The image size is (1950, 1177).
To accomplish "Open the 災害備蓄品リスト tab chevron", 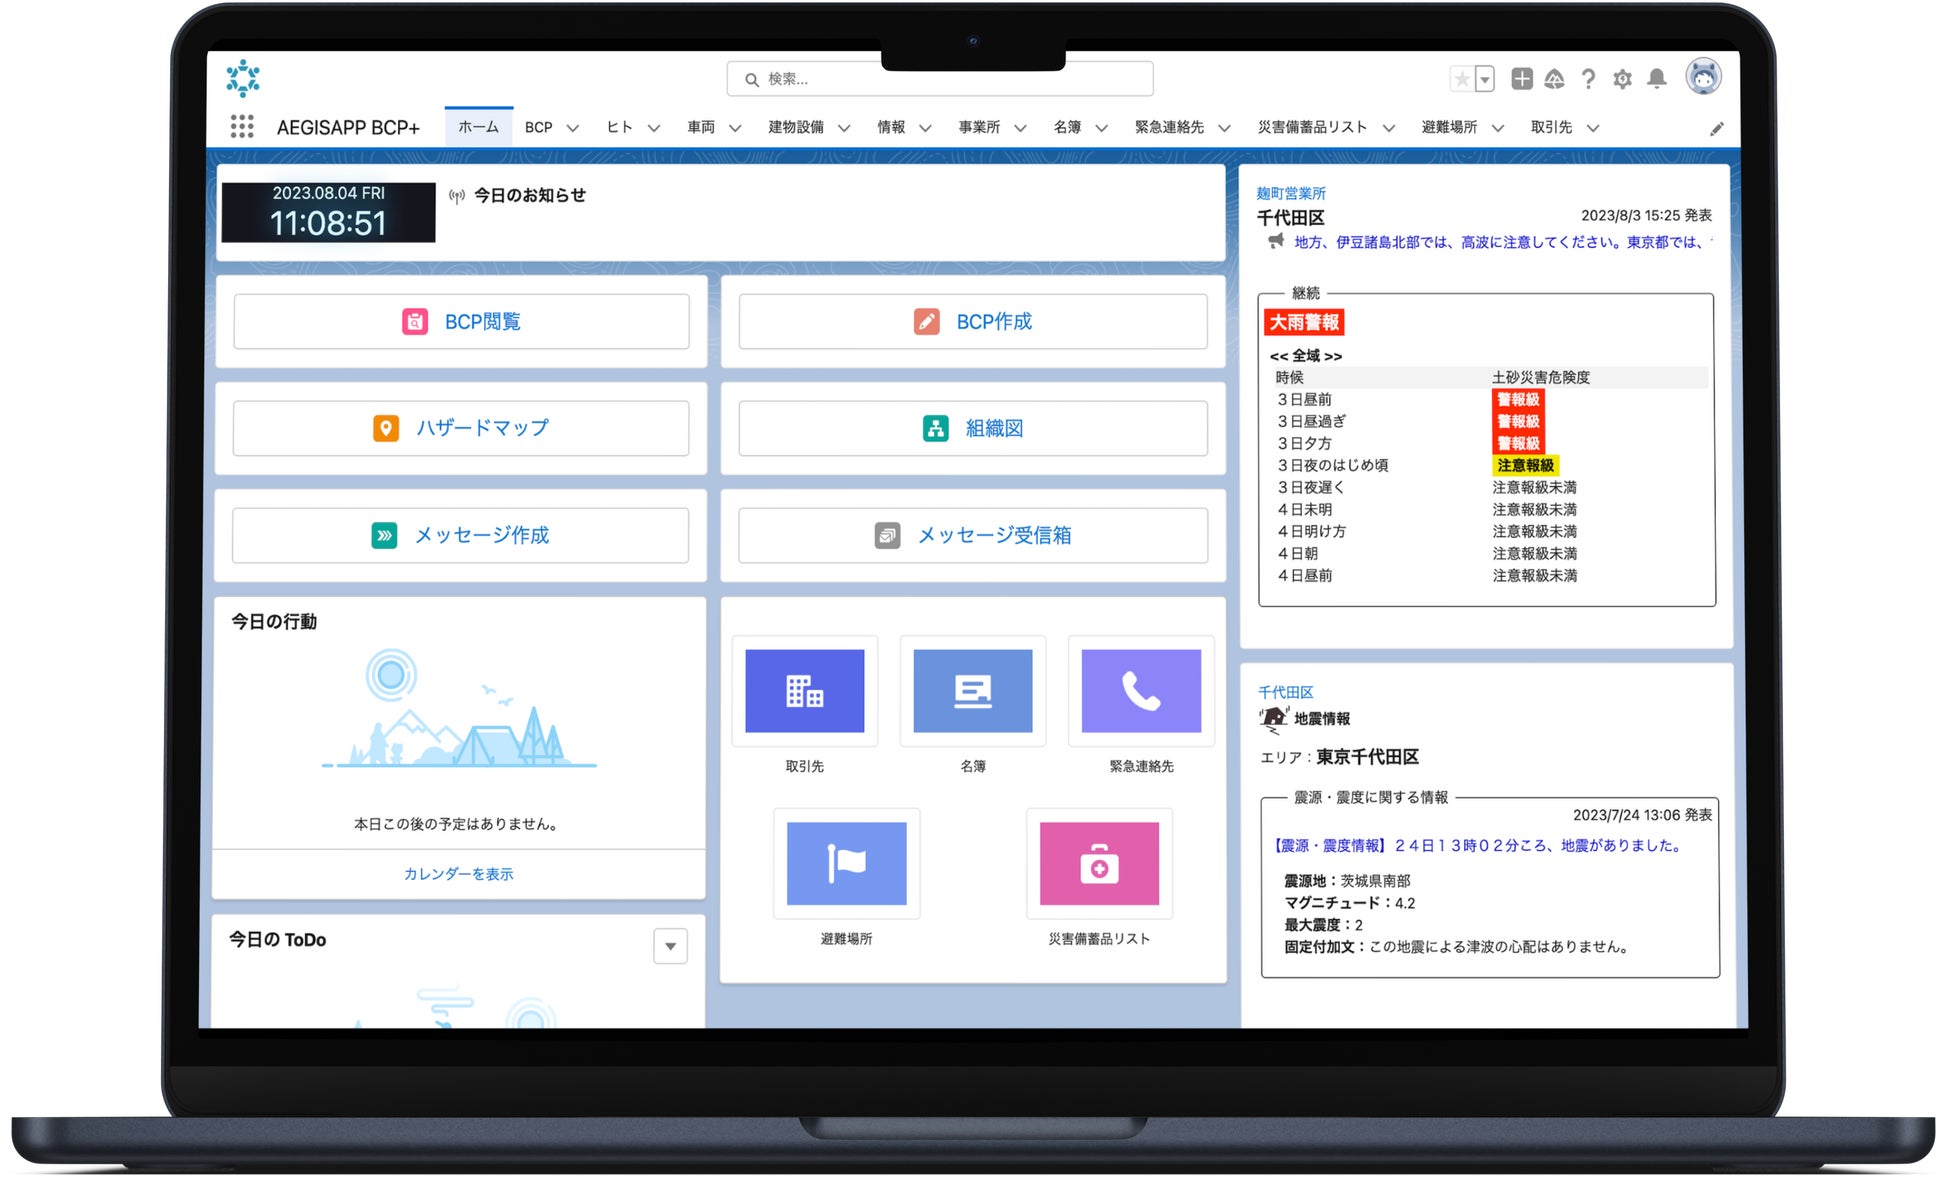I will [1389, 128].
